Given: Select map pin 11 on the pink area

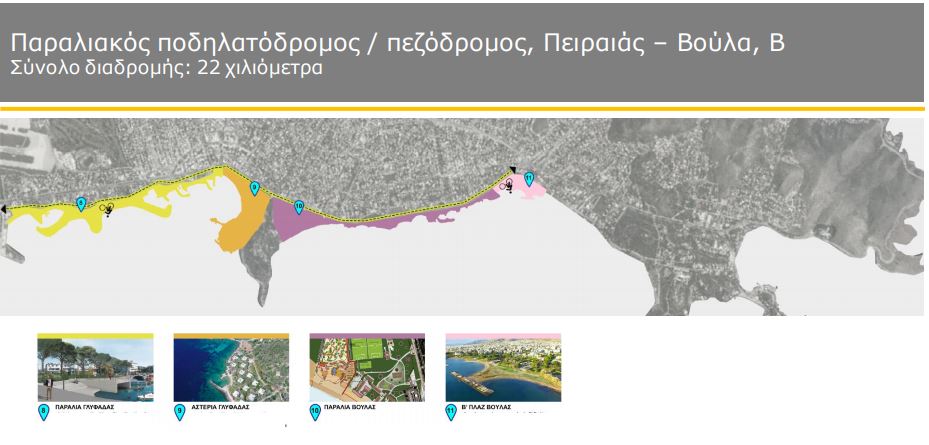Looking at the screenshot, I should tap(529, 180).
